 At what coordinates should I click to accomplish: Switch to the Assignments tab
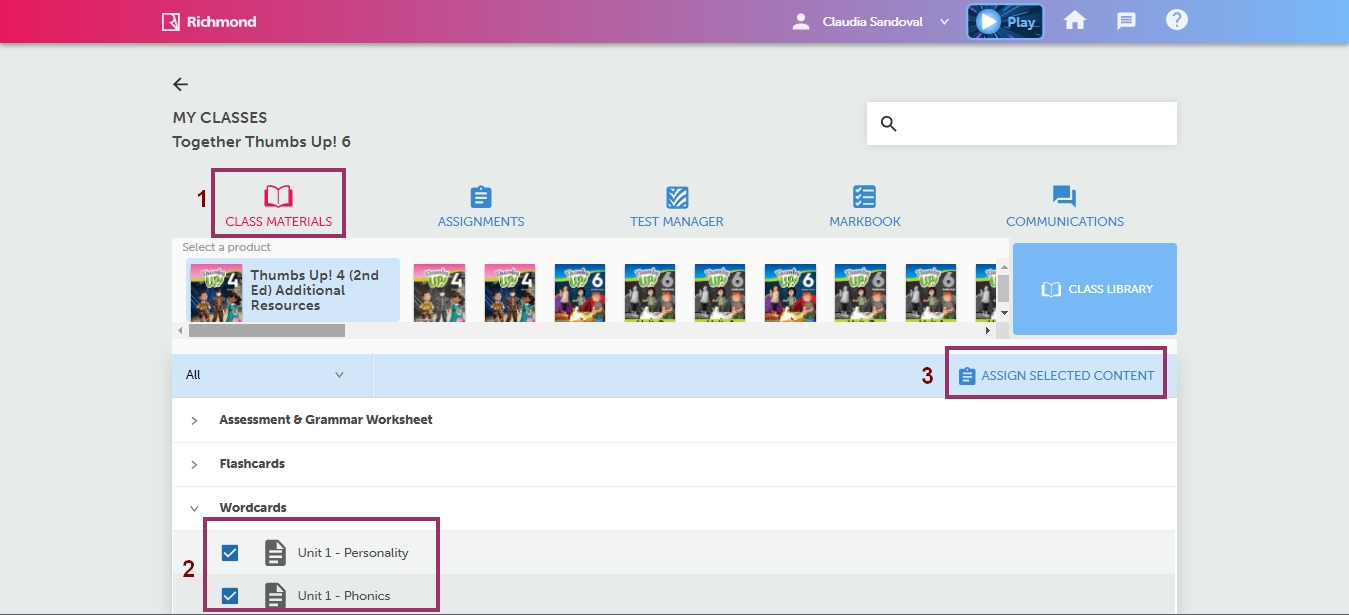pos(481,207)
